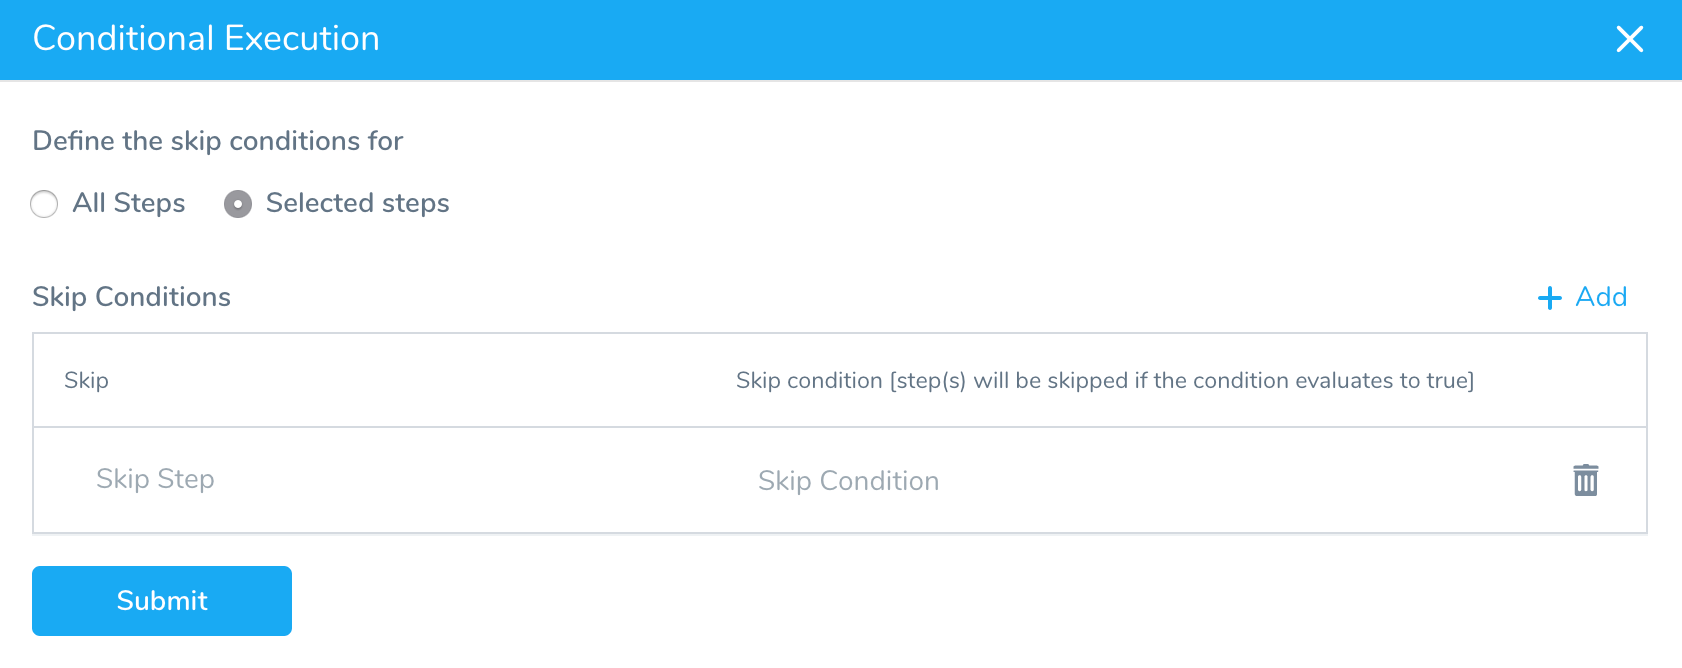Open the Skip Step dropdown field

pyautogui.click(x=380, y=479)
